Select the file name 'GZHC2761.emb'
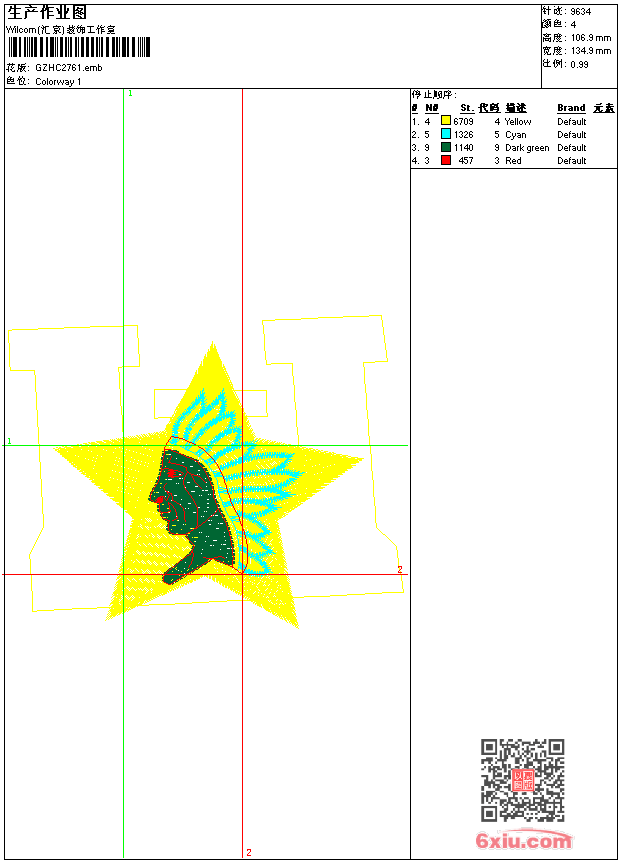Image resolution: width=620 pixels, height=860 pixels. [x=69, y=68]
